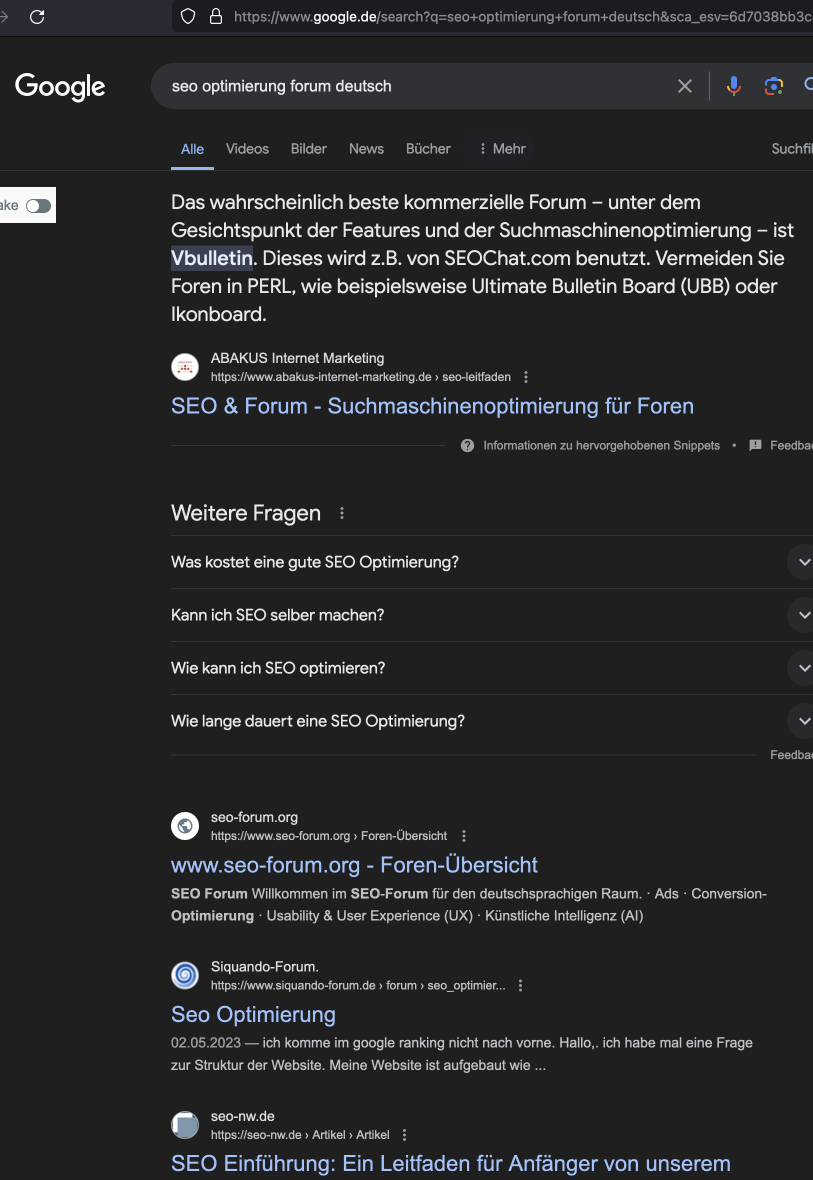This screenshot has width=813, height=1180.
Task: Open three-dot menu next to Siquando-Forum URL
Action: [x=520, y=986]
